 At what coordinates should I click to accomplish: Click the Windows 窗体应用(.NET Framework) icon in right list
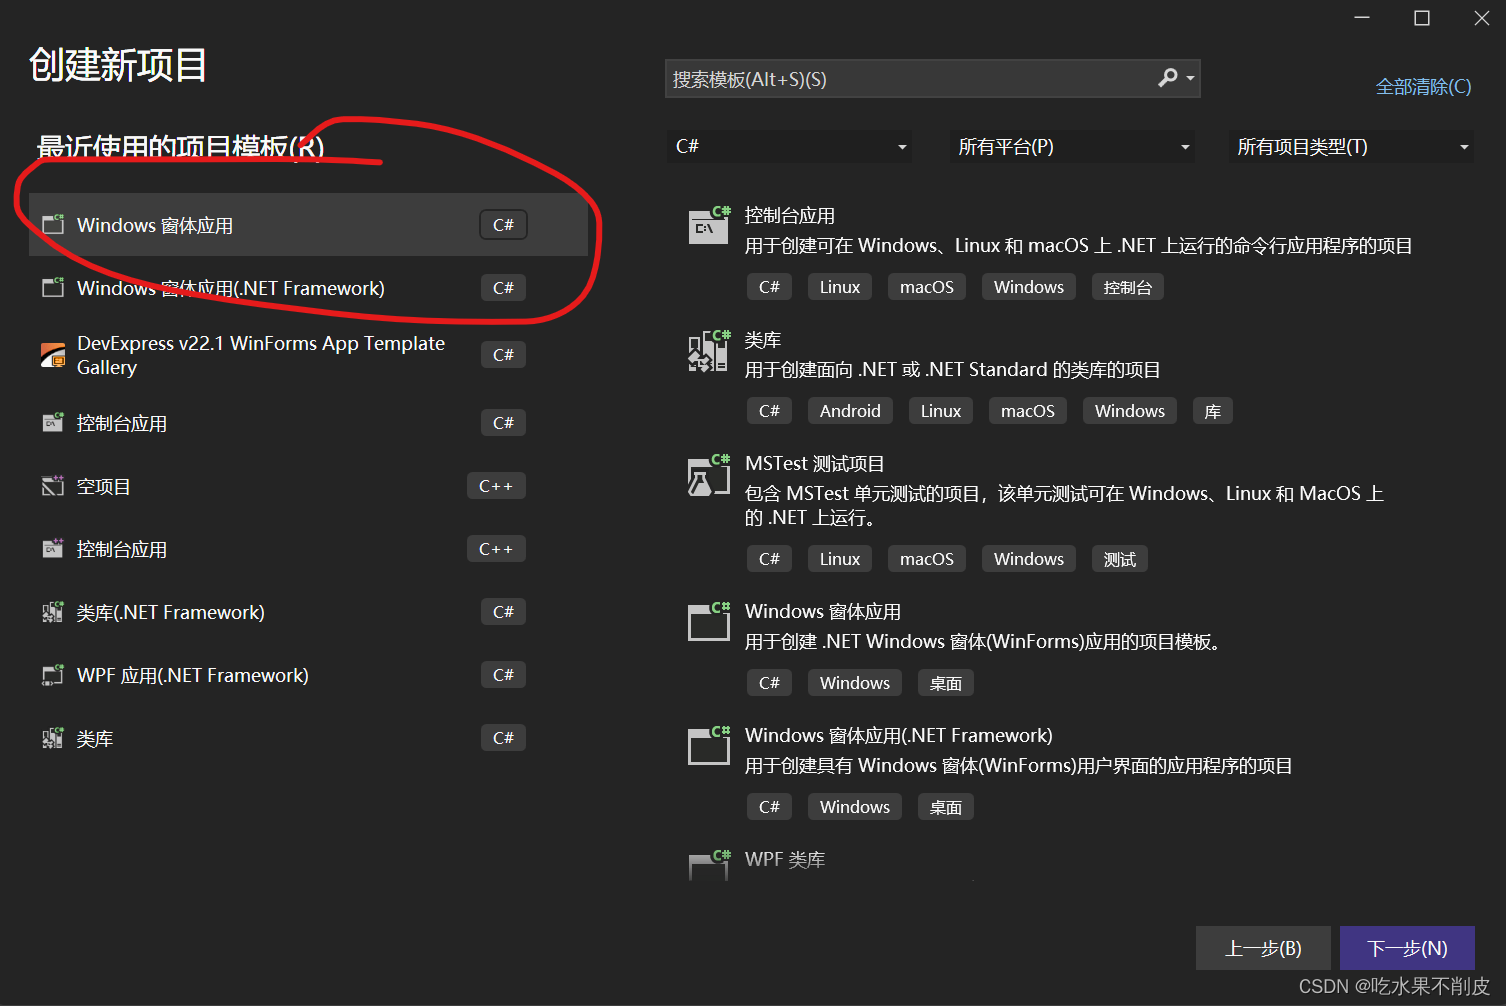pyautogui.click(x=709, y=745)
